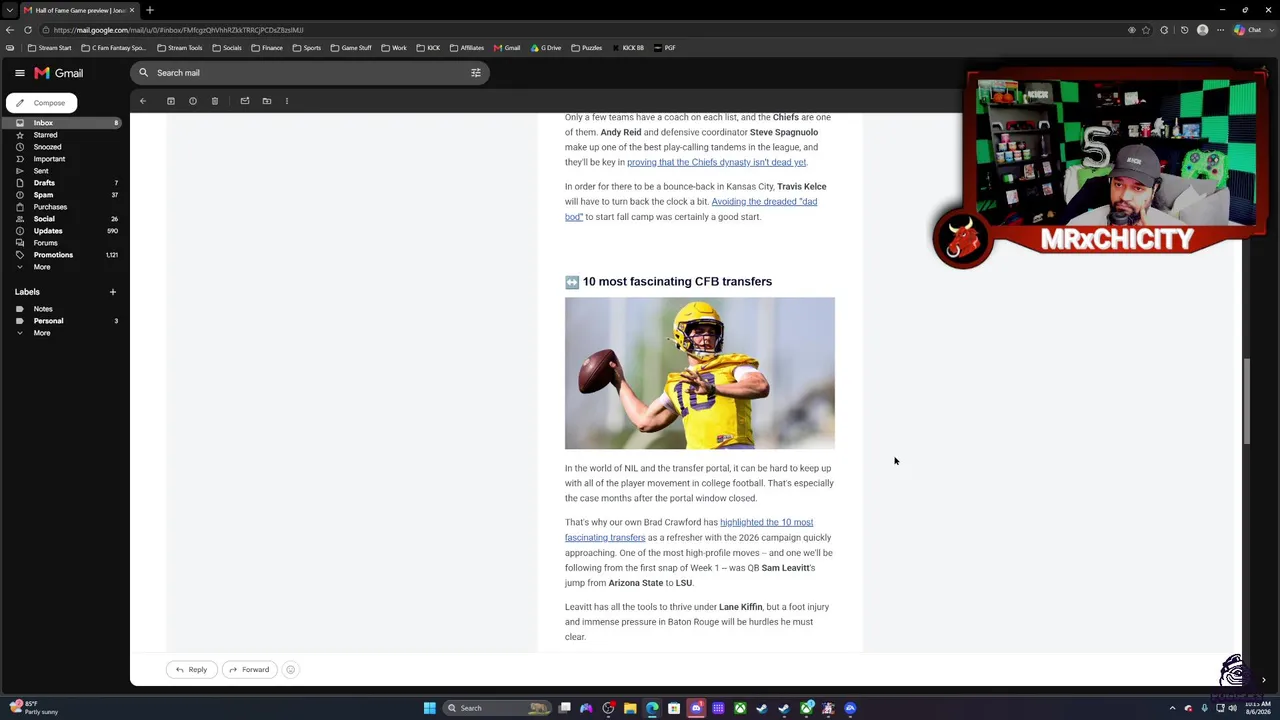
Task: Forward this email
Action: 249,670
